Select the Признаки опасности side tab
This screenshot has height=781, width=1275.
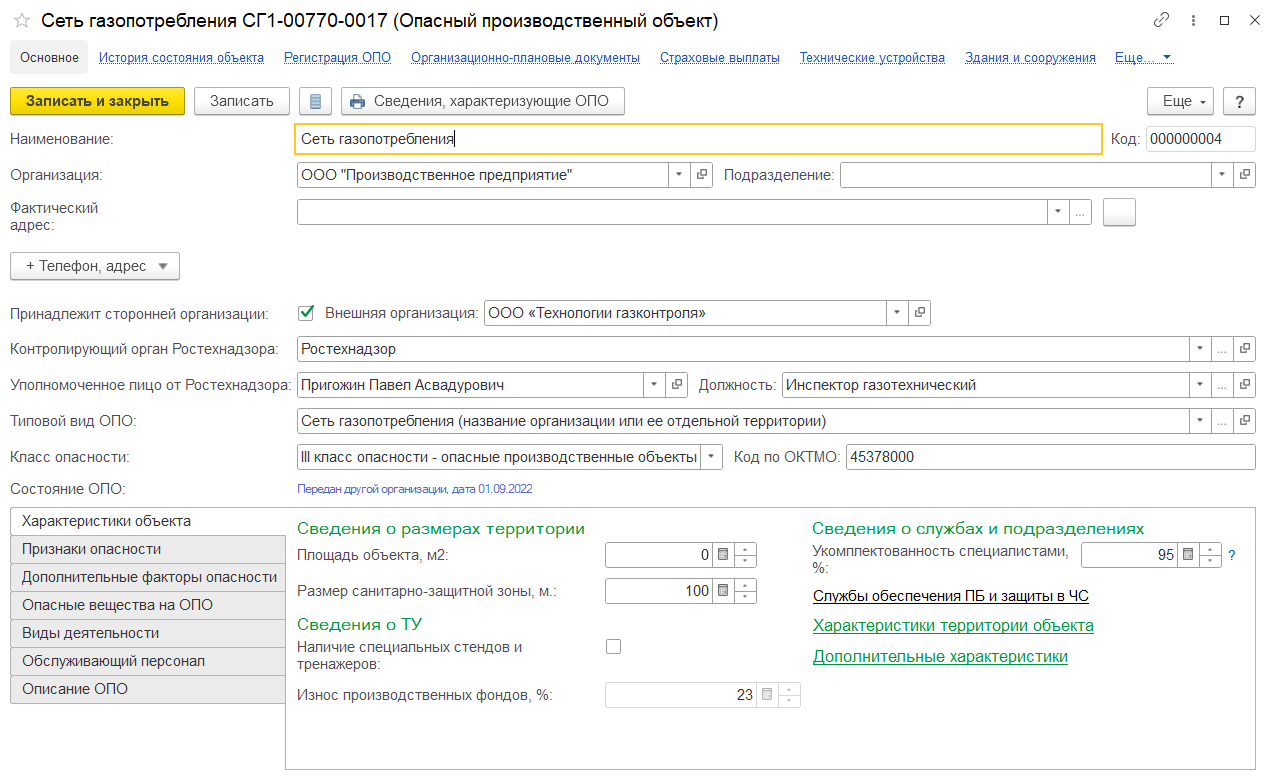147,549
